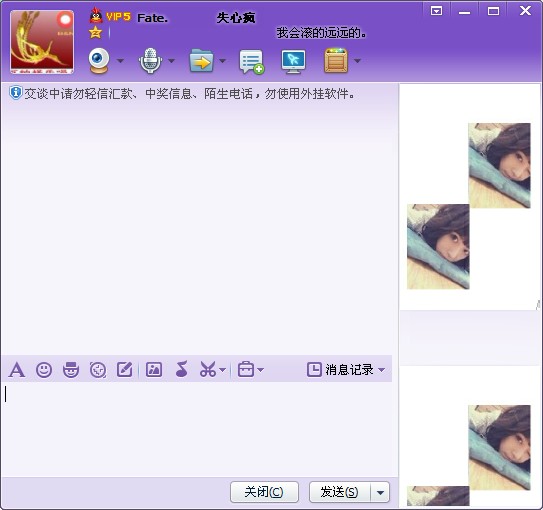Expand apps box options arrow
The height and width of the screenshot is (510, 543).
(x=357, y=61)
